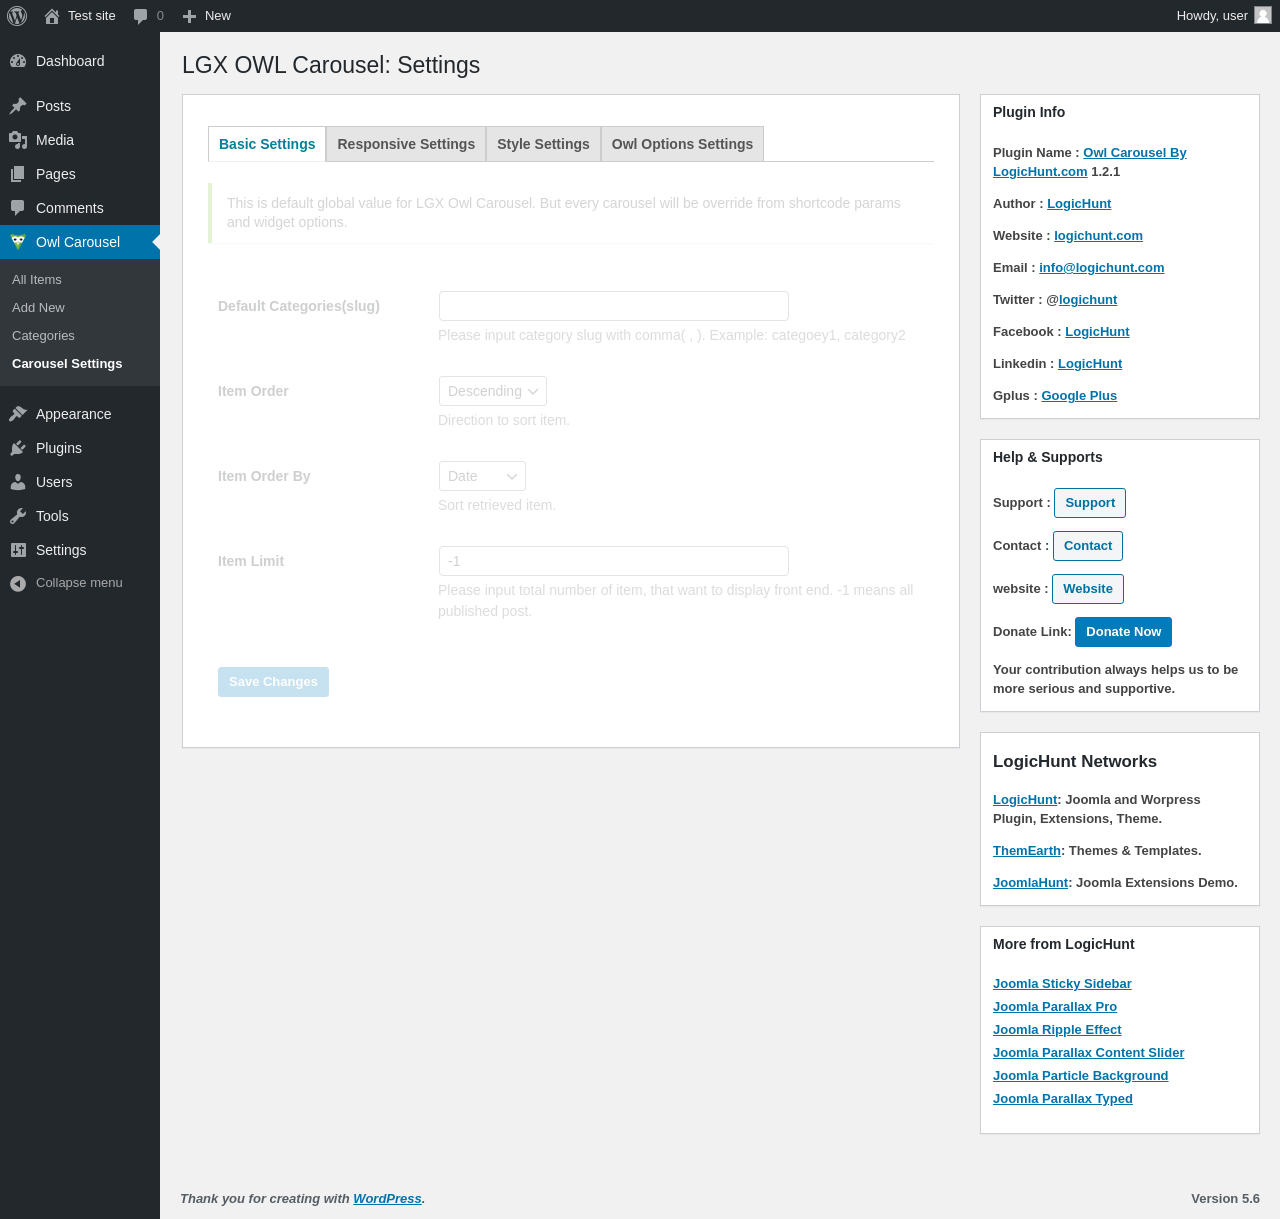Open the Linkedin LogicHunt link
Screen dimensions: 1280x1219
click(x=1090, y=364)
